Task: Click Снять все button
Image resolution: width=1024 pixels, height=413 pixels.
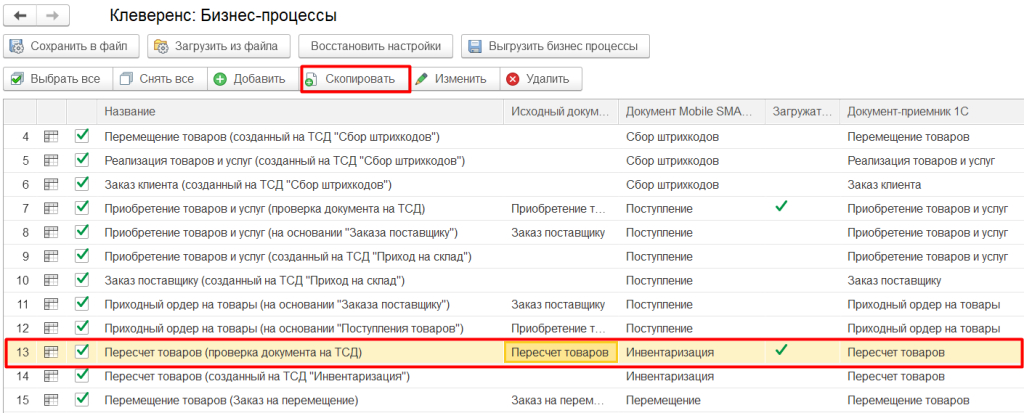Action: [x=160, y=79]
